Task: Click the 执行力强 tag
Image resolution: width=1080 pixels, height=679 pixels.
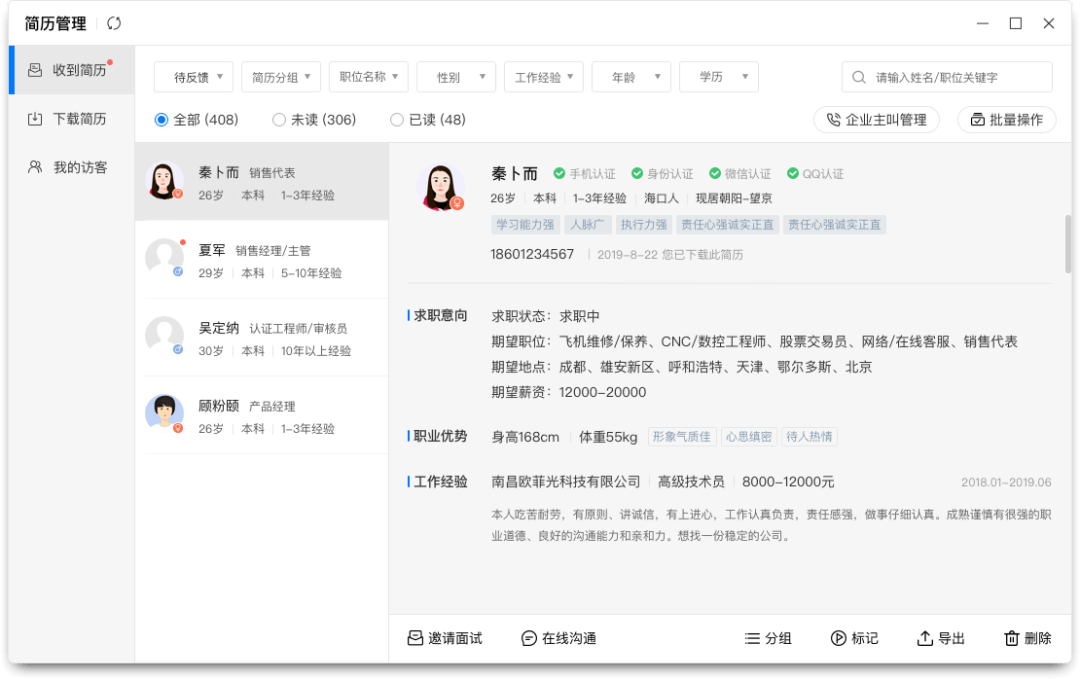Action: (643, 224)
